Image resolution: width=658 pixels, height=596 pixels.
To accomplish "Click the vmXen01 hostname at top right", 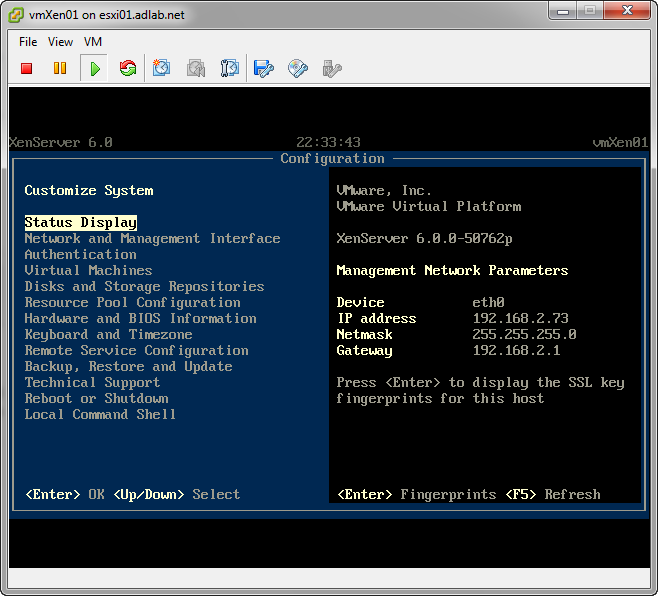I will pos(620,142).
